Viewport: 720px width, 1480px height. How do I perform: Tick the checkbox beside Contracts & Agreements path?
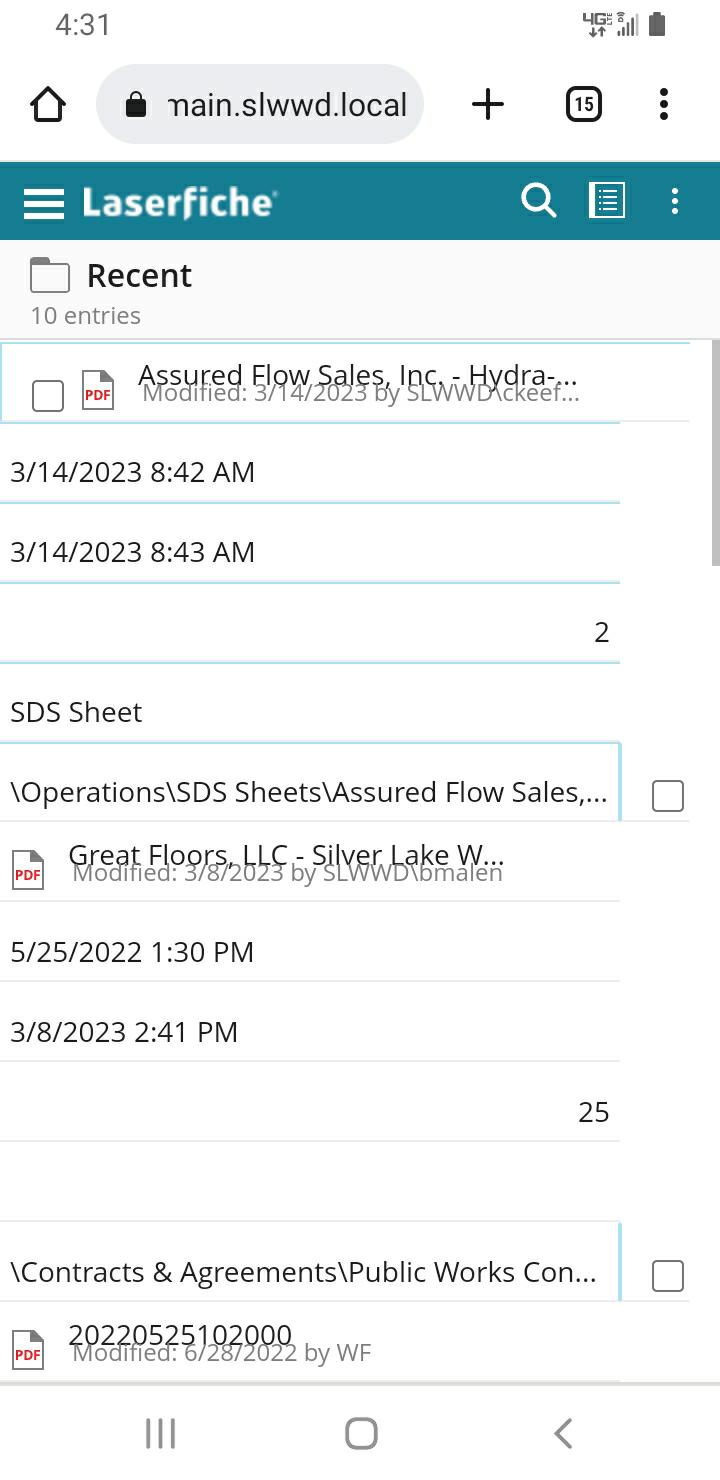click(x=668, y=1276)
